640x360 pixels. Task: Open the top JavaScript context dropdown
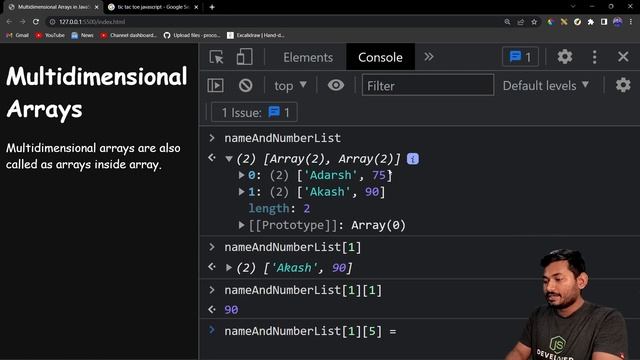290,86
